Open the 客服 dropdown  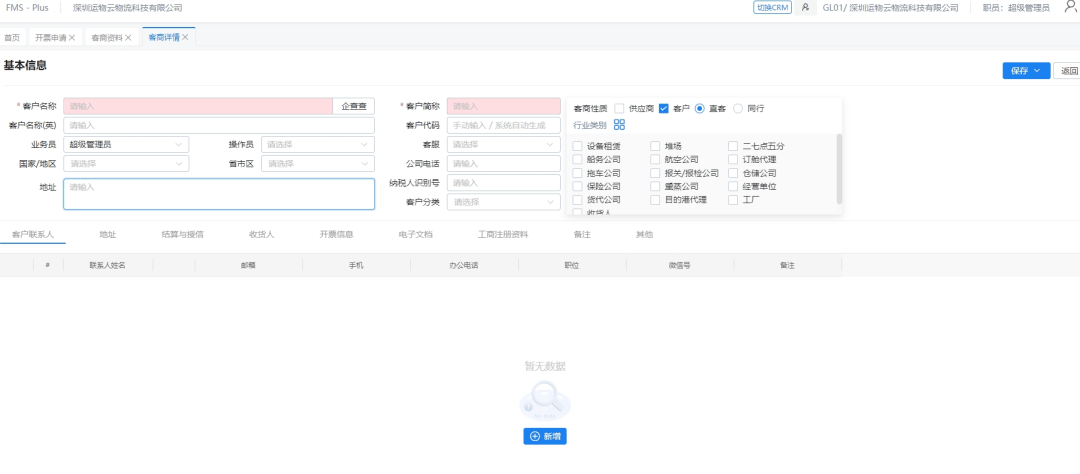pyautogui.click(x=504, y=145)
